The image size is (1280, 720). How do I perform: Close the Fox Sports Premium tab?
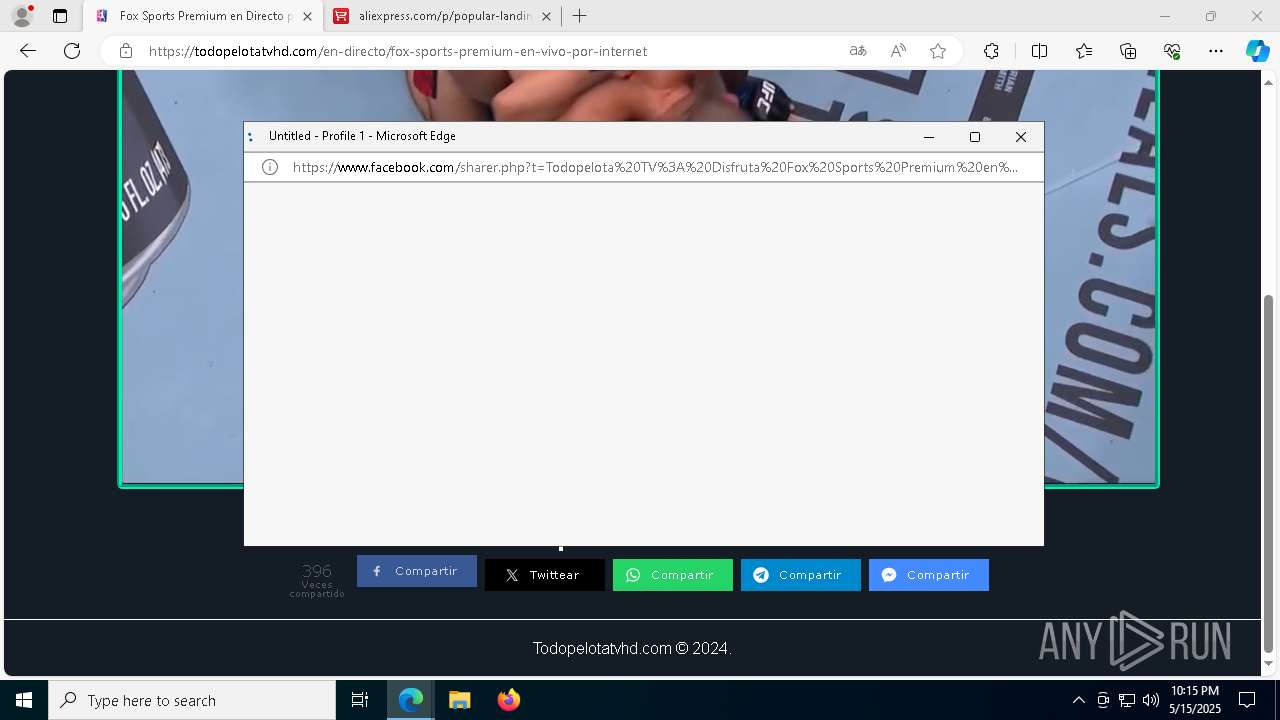(x=307, y=16)
